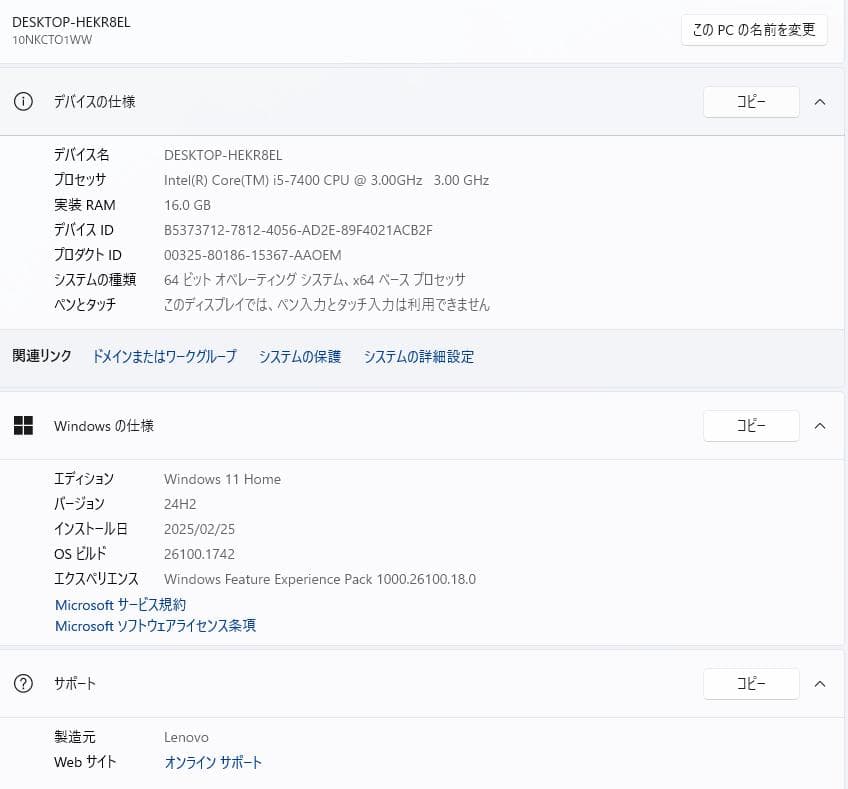Click the question mark icon beside サポート
The height and width of the screenshot is (789, 848).
(x=23, y=683)
